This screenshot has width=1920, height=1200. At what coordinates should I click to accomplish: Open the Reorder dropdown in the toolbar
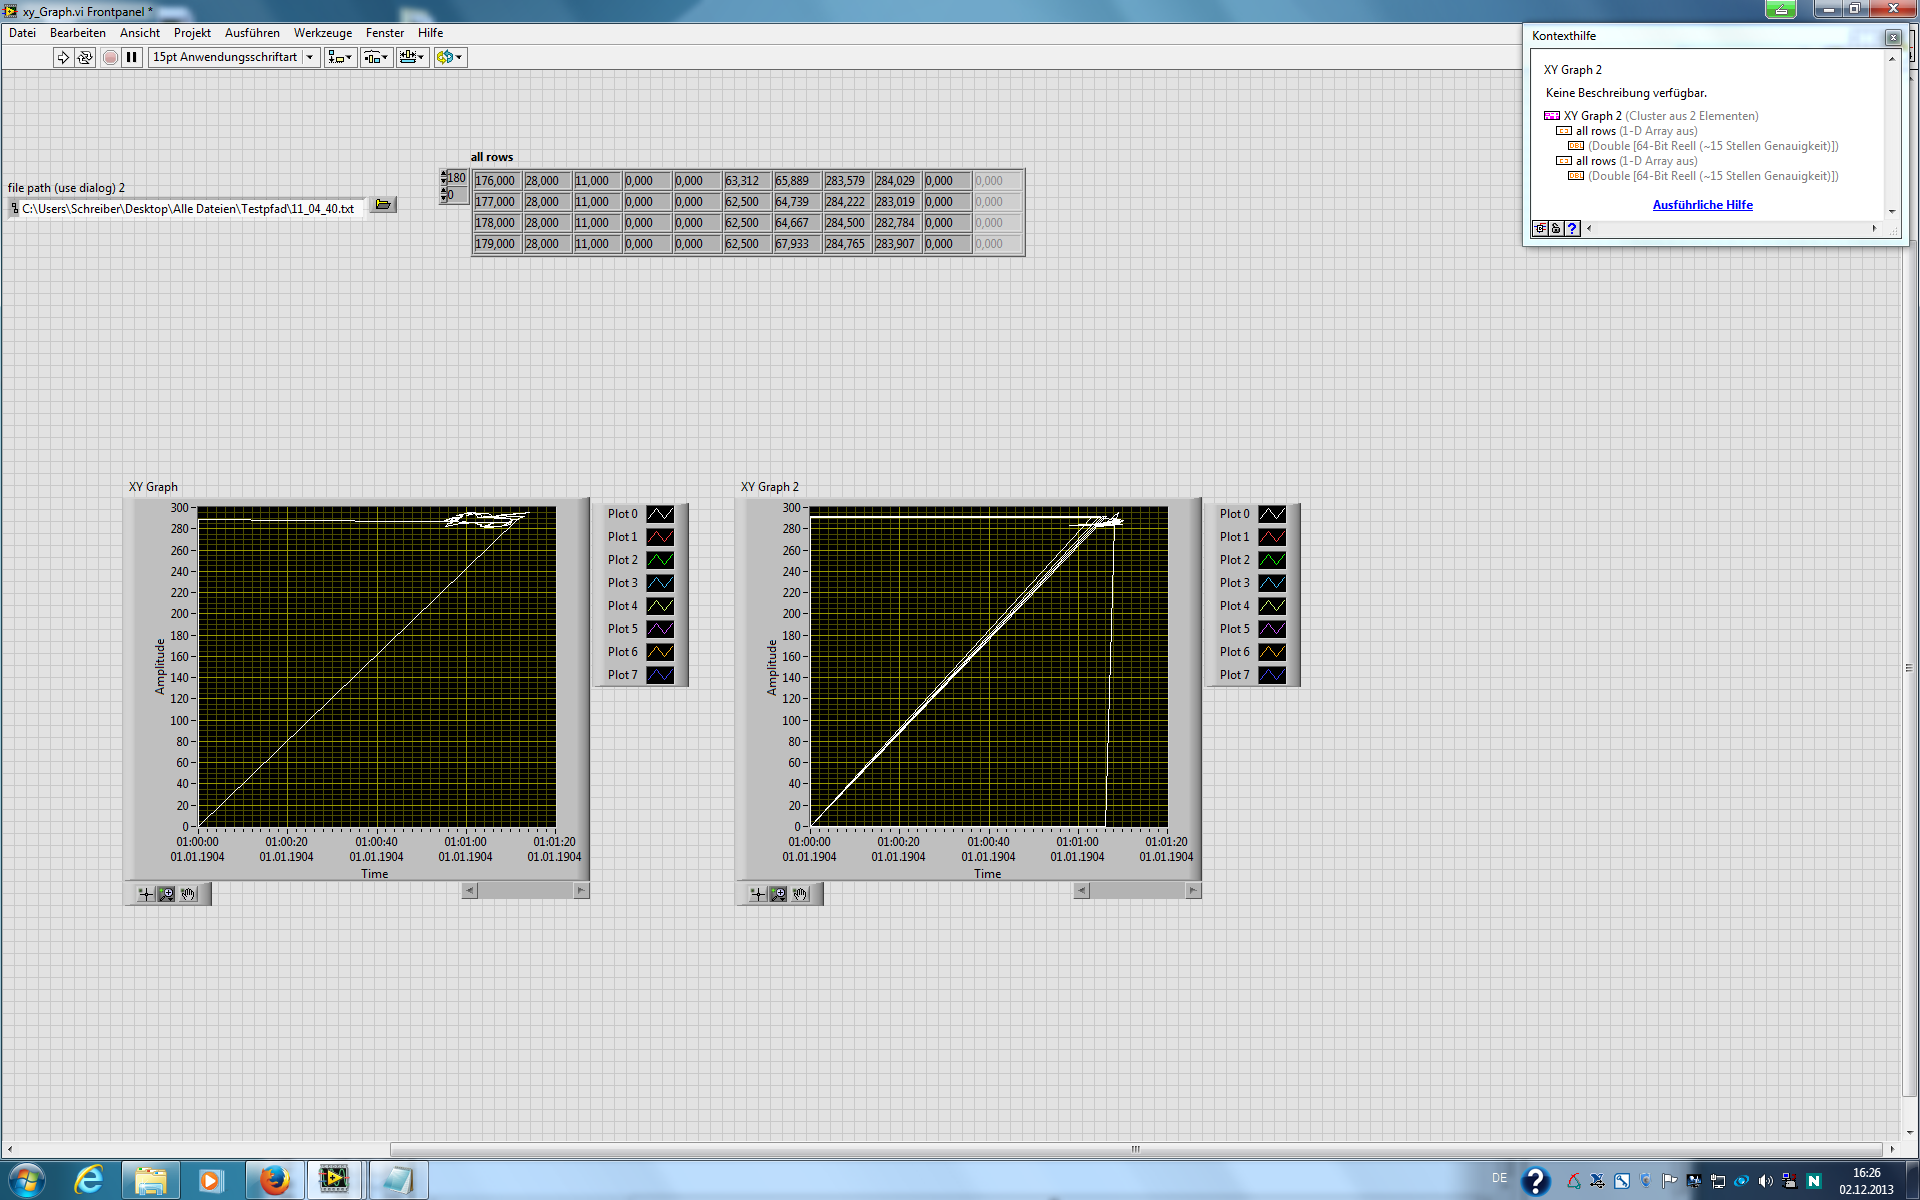point(450,57)
